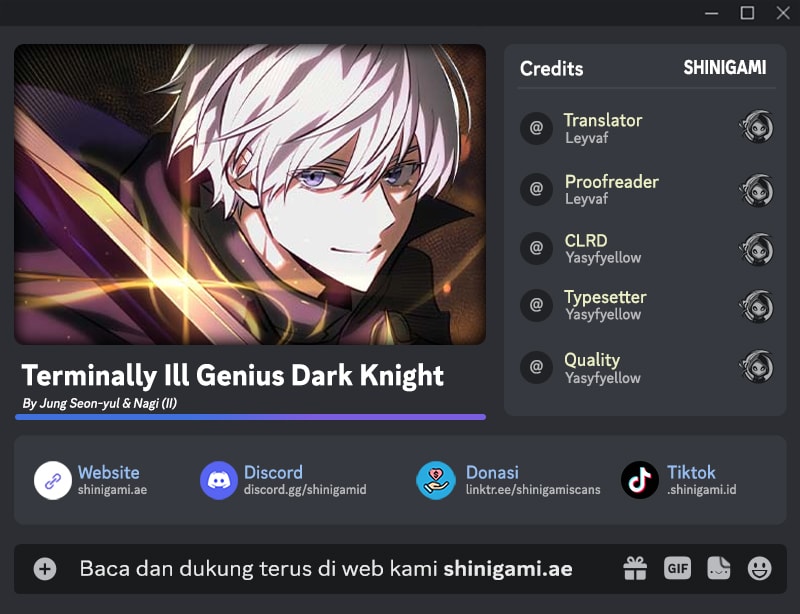This screenshot has height=614, width=800.
Task: Click the Terminally Ill Genius cover thumbnail
Action: click(x=250, y=194)
